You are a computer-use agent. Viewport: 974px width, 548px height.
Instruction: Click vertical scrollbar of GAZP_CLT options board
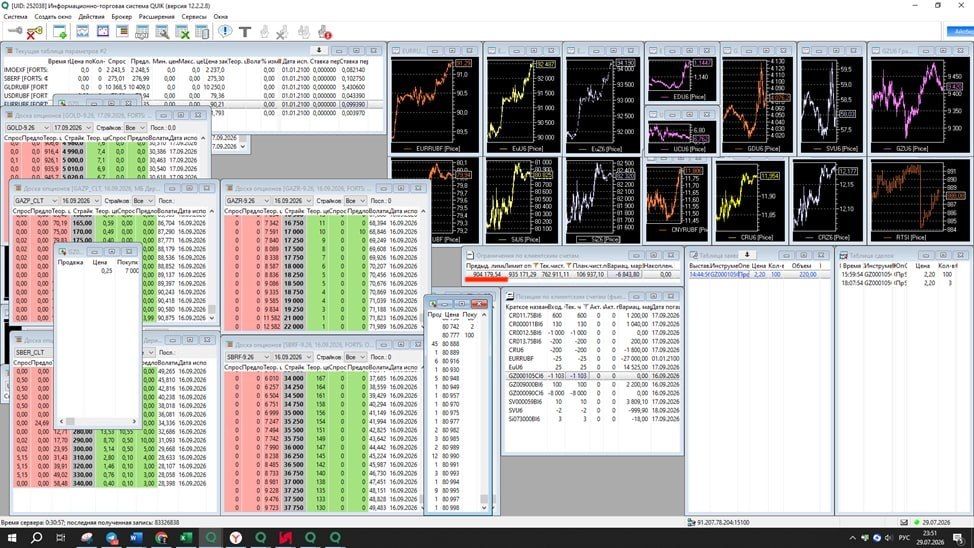(x=212, y=264)
